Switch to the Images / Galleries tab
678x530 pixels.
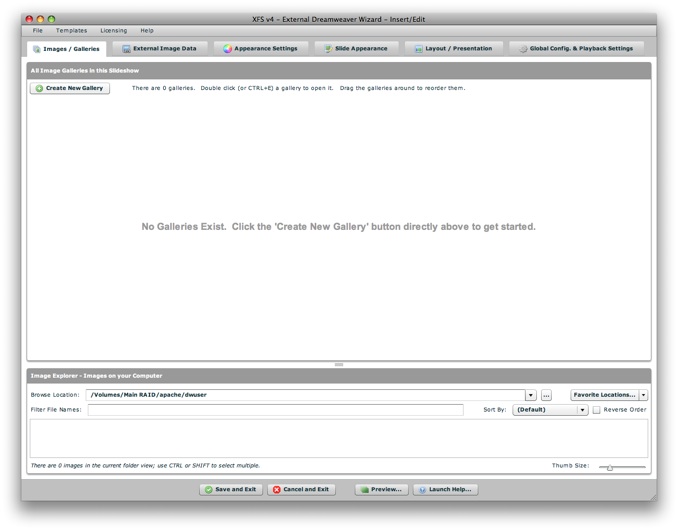[66, 48]
